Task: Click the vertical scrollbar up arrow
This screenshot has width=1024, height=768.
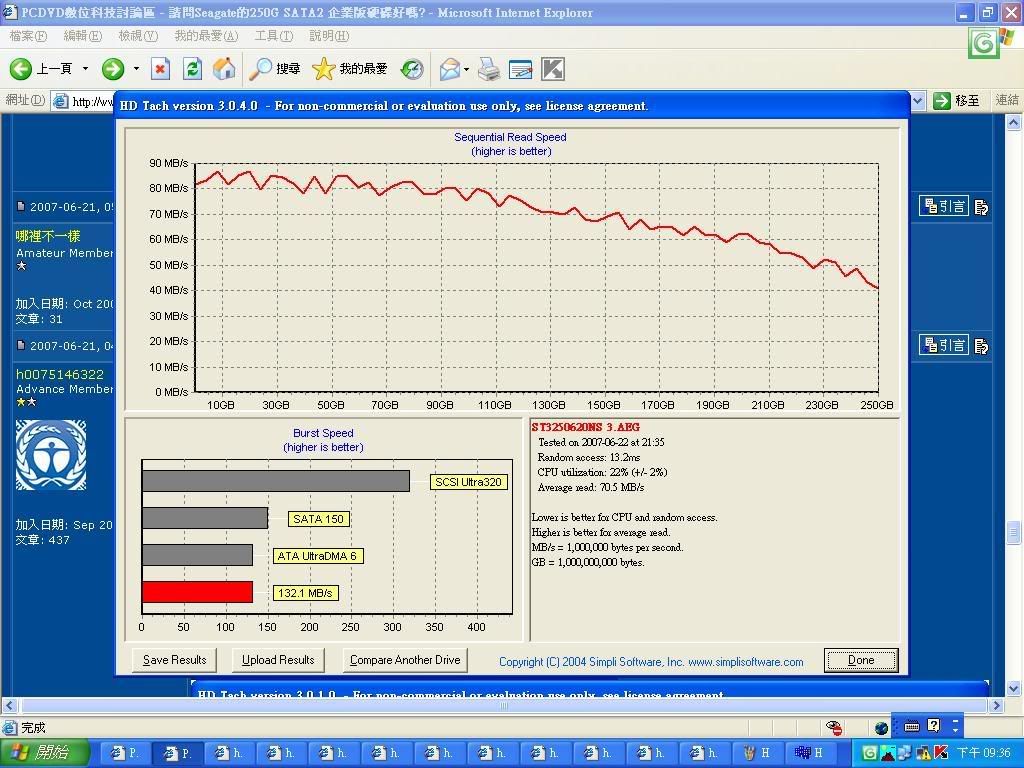Action: [x=1014, y=122]
